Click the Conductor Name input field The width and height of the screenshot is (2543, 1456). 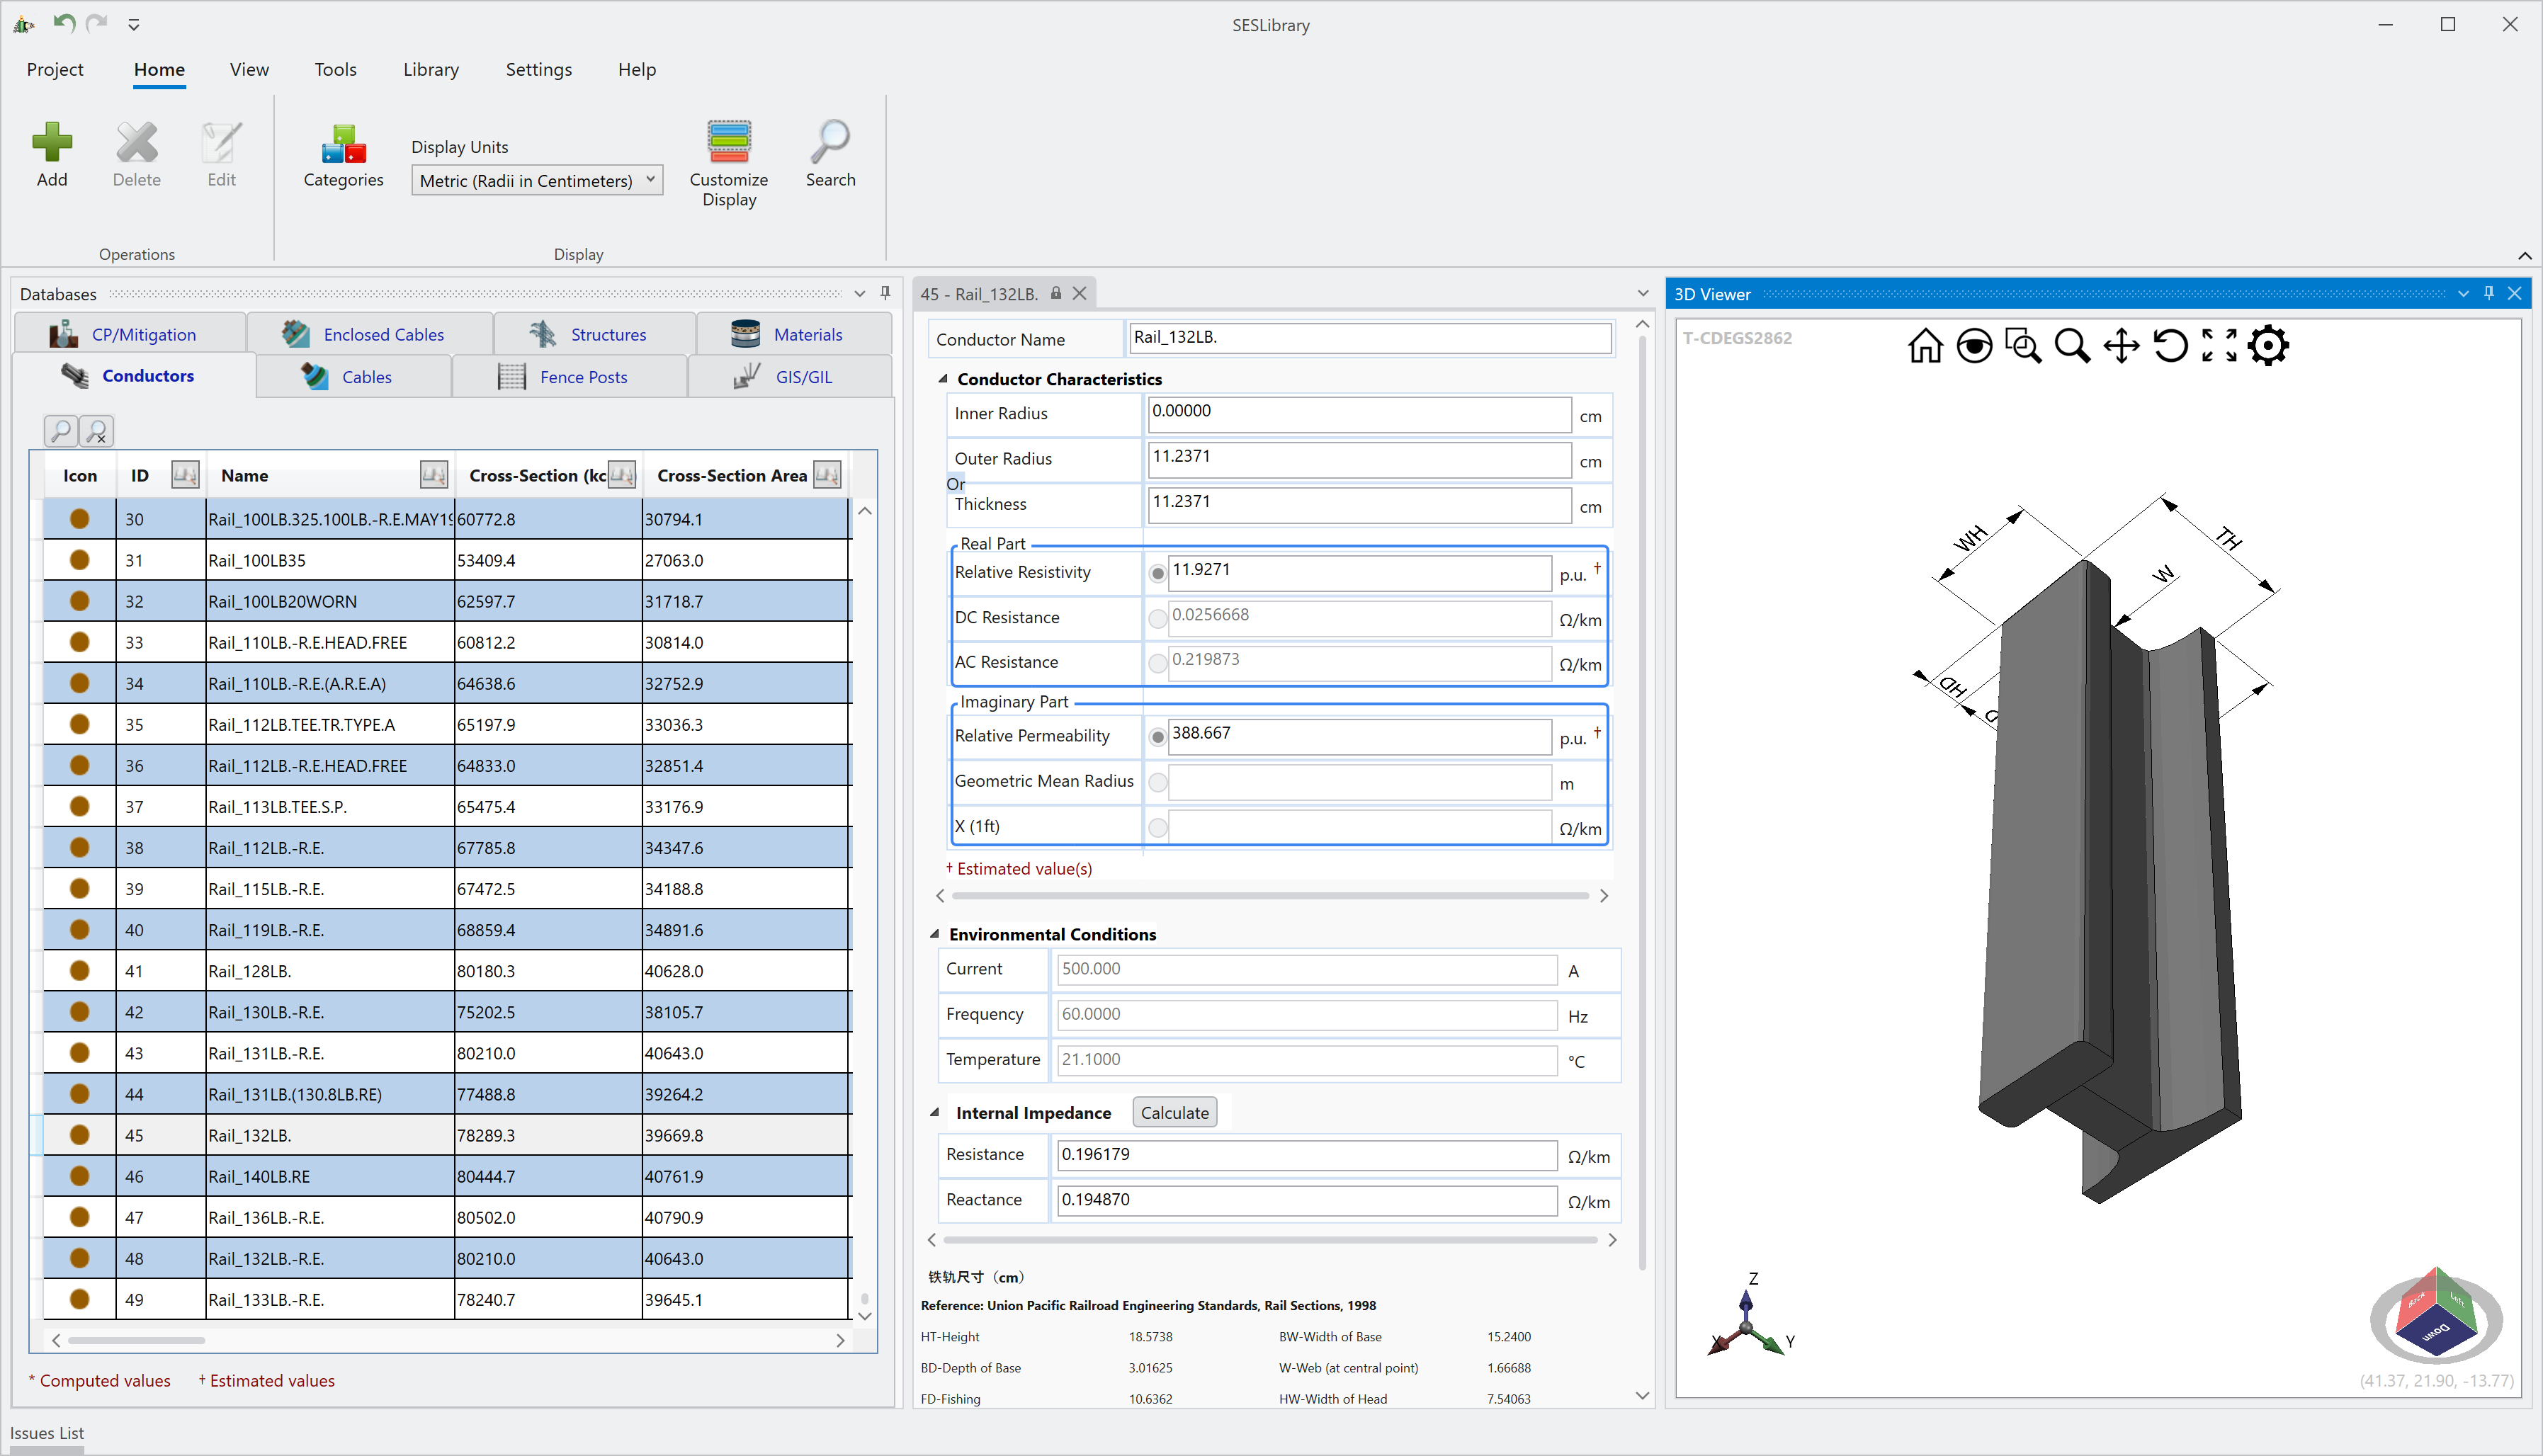[x=1368, y=338]
